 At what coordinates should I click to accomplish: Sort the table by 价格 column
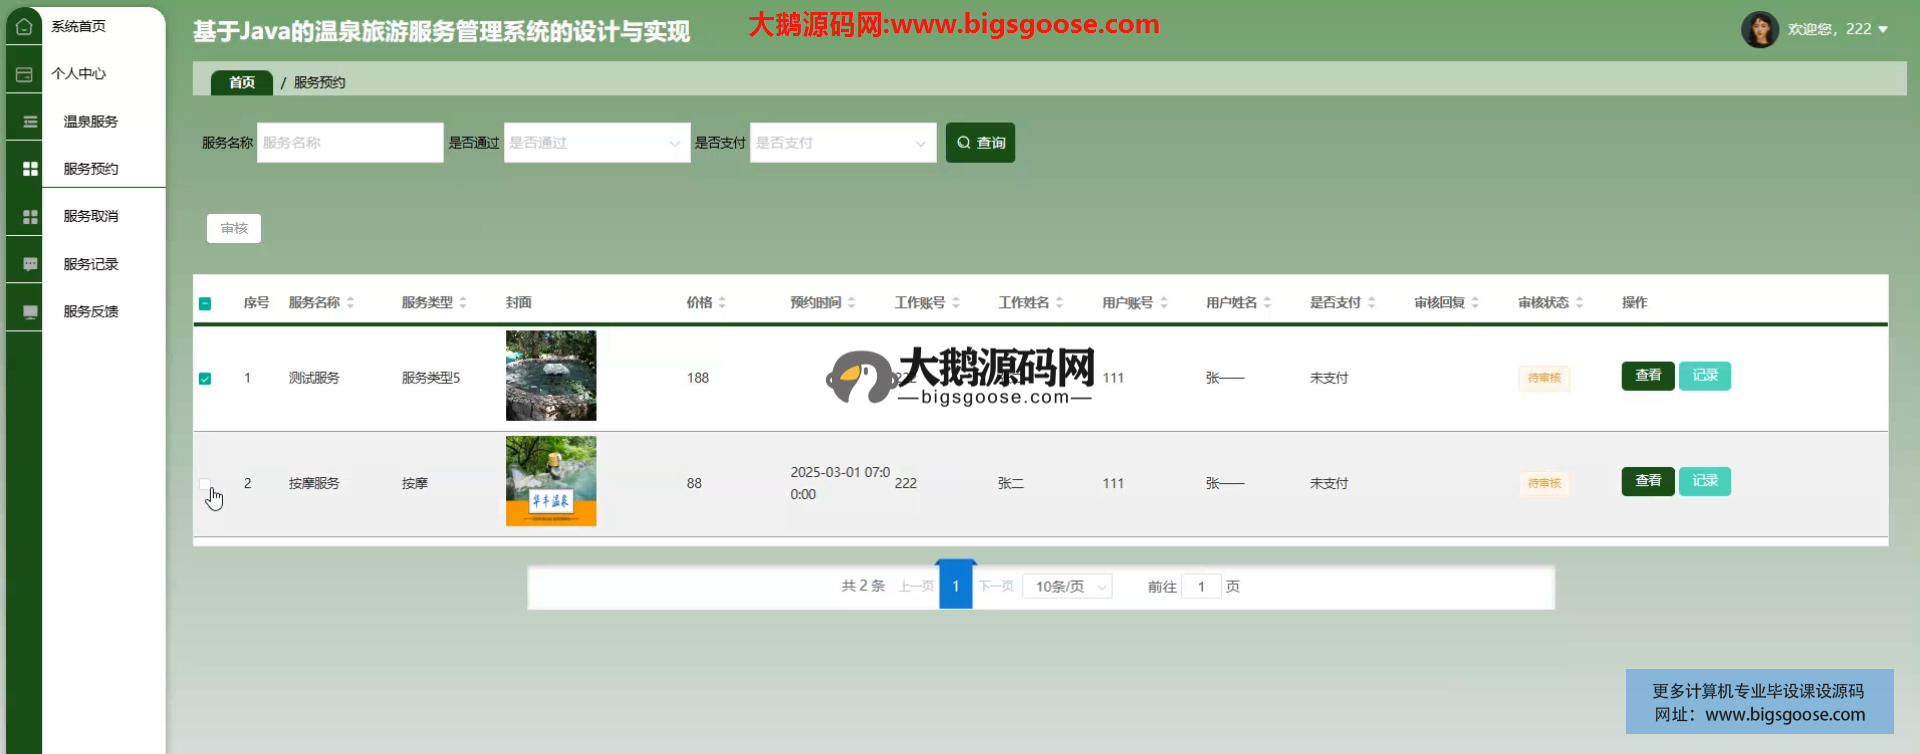click(721, 303)
